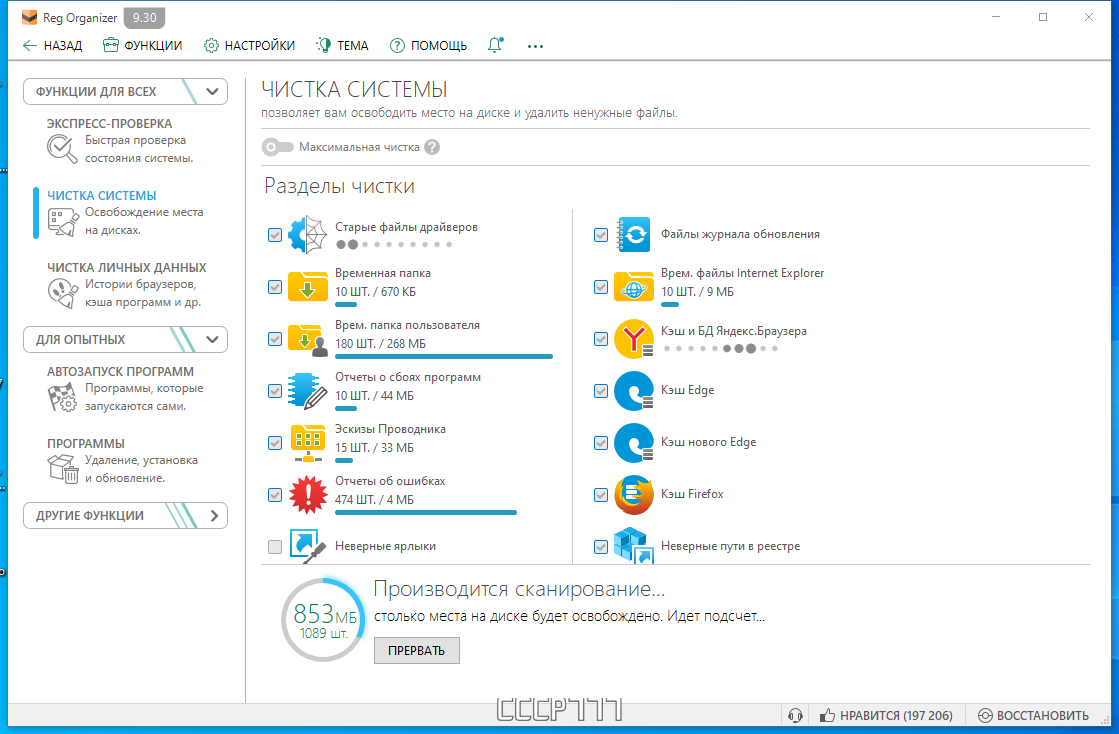Click the notification bell icon
The height and width of the screenshot is (734, 1119).
pyautogui.click(x=495, y=46)
